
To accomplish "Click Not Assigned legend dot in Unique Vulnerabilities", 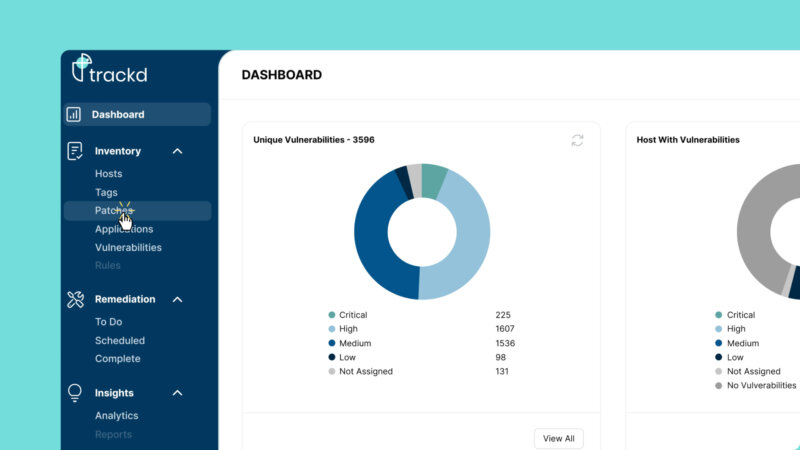I will click(x=332, y=371).
